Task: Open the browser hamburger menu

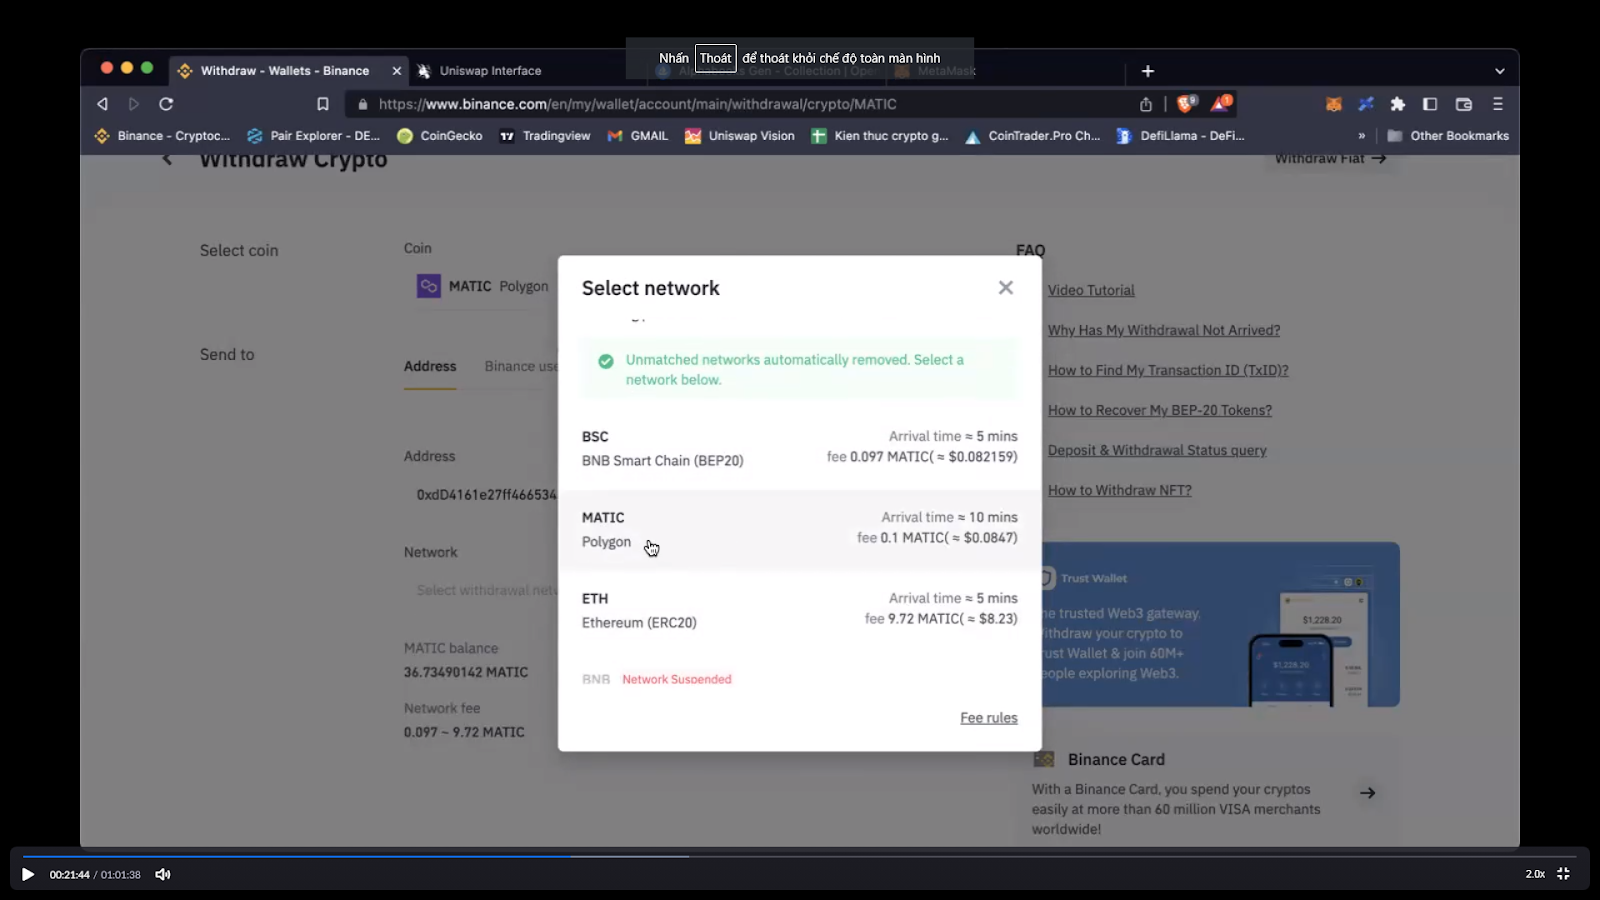Action: (x=1498, y=104)
